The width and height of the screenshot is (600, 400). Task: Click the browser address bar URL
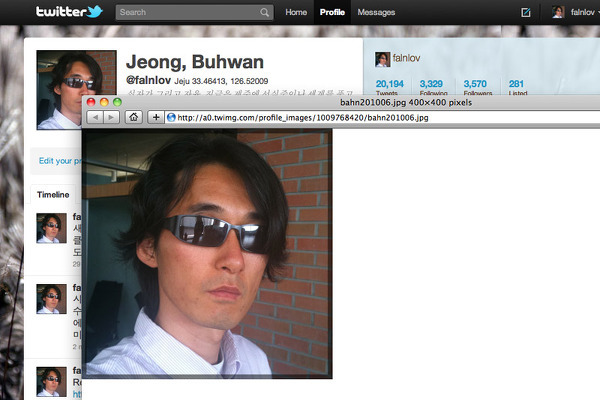coord(303,118)
